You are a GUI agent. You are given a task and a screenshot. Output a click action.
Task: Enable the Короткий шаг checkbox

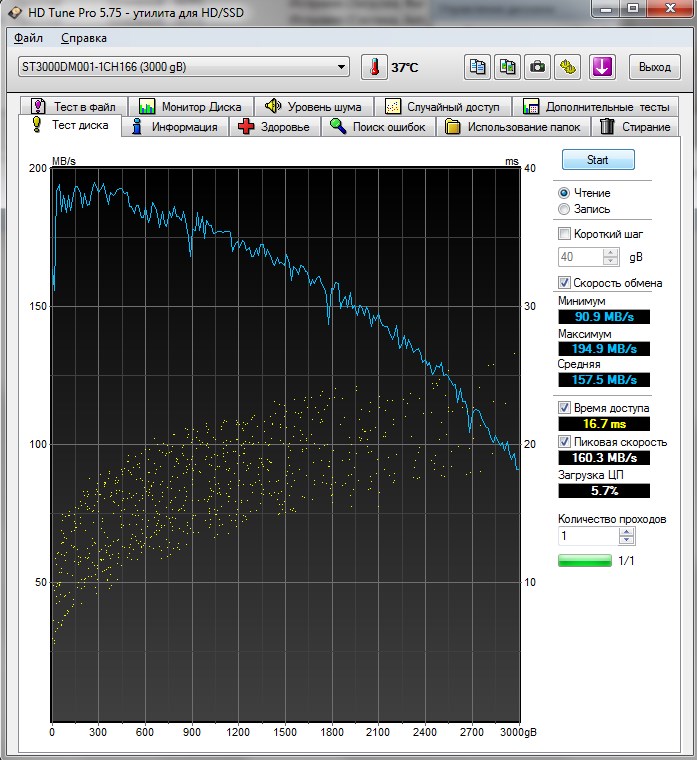tap(565, 234)
